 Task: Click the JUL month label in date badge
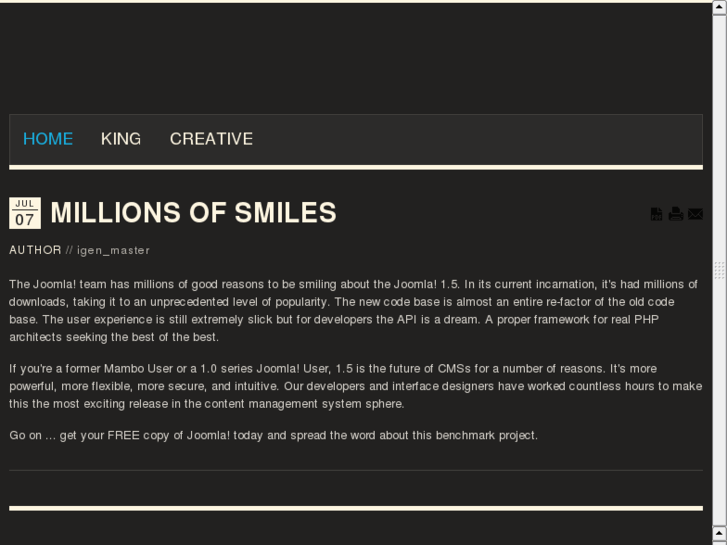(24, 204)
